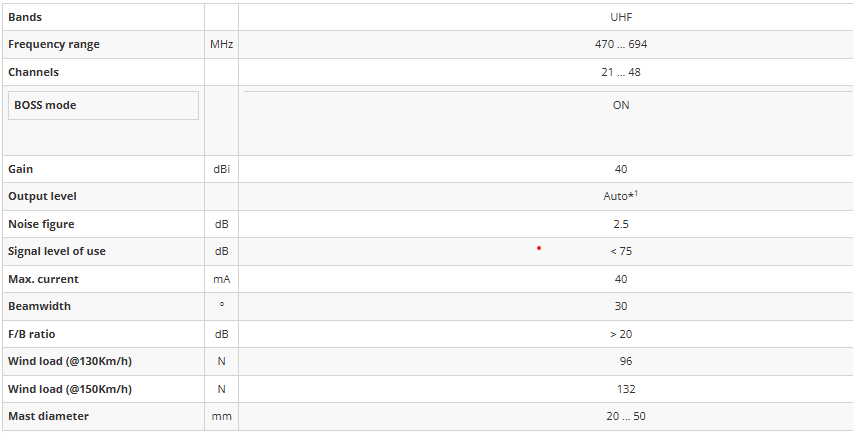The width and height of the screenshot is (853, 433).
Task: Click the 470 ... 694 frequency value
Action: pos(621,45)
